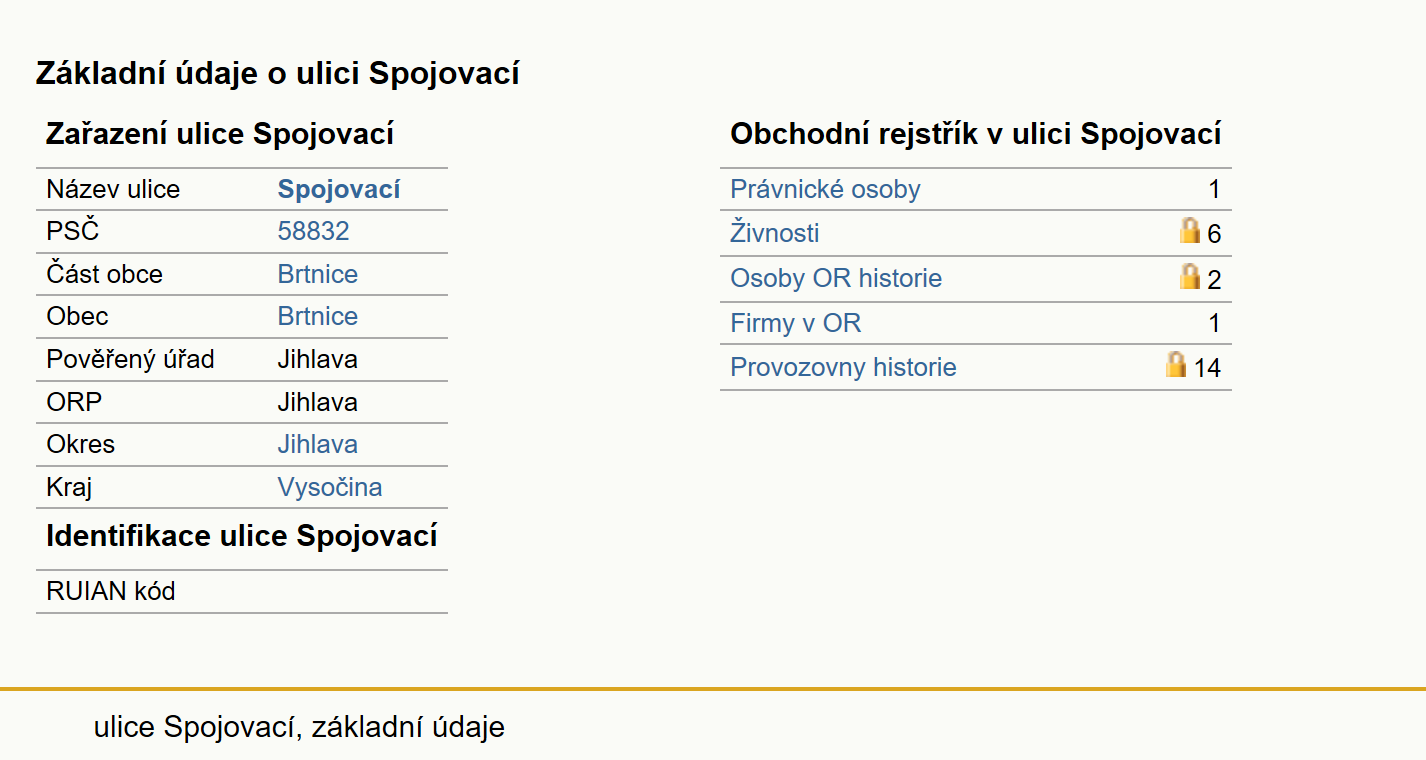1426x760 pixels.
Task: View the Provozovny historie link
Action: click(x=843, y=367)
